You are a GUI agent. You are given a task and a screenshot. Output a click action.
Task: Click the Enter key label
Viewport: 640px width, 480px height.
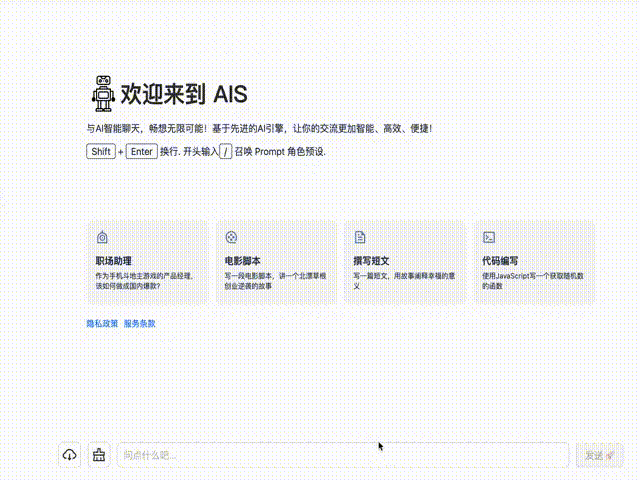coord(142,151)
